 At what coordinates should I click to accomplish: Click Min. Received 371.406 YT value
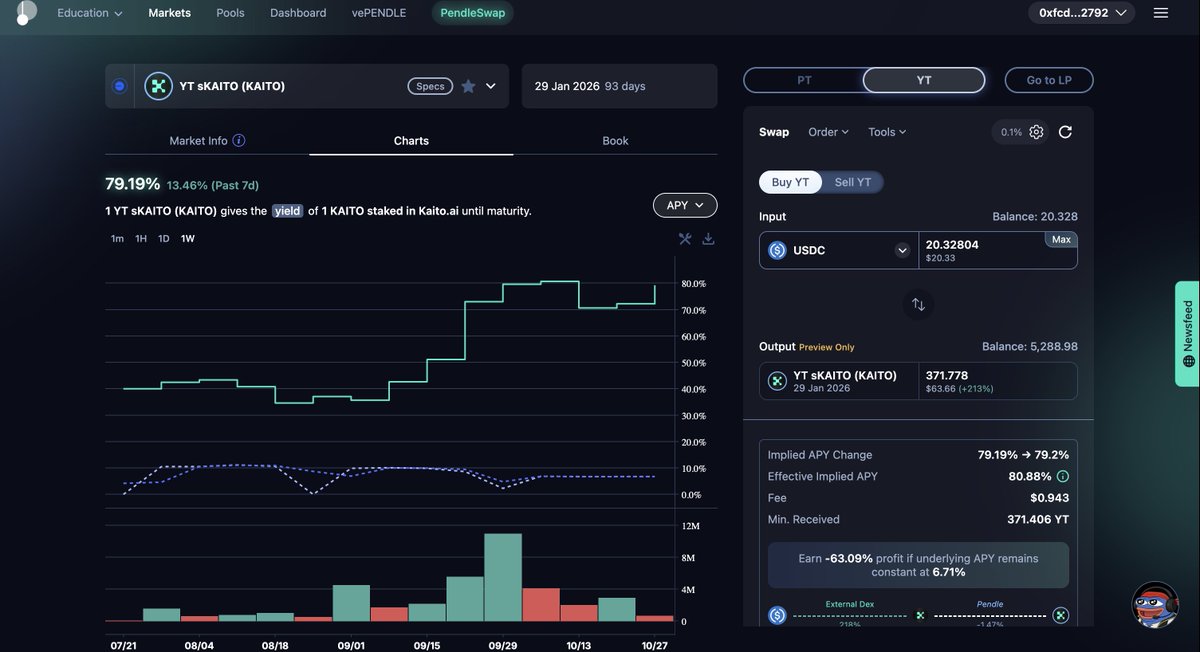(1038, 520)
